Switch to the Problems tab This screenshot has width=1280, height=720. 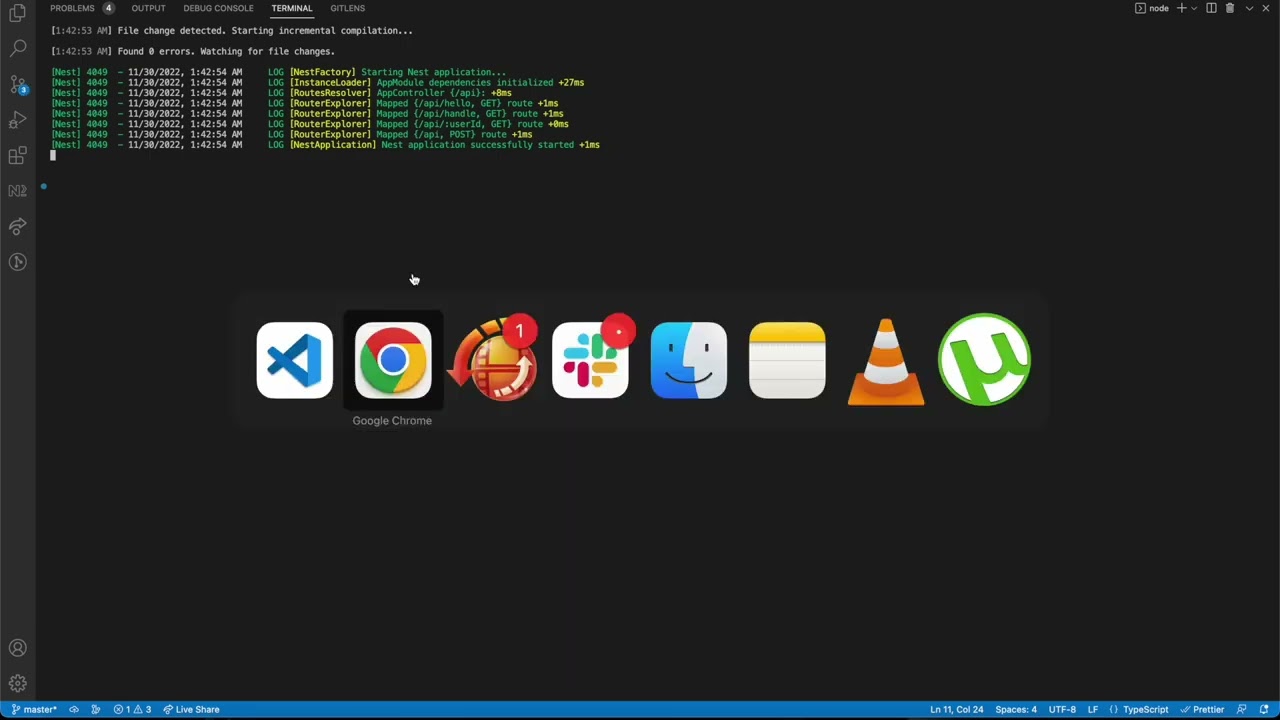(72, 8)
